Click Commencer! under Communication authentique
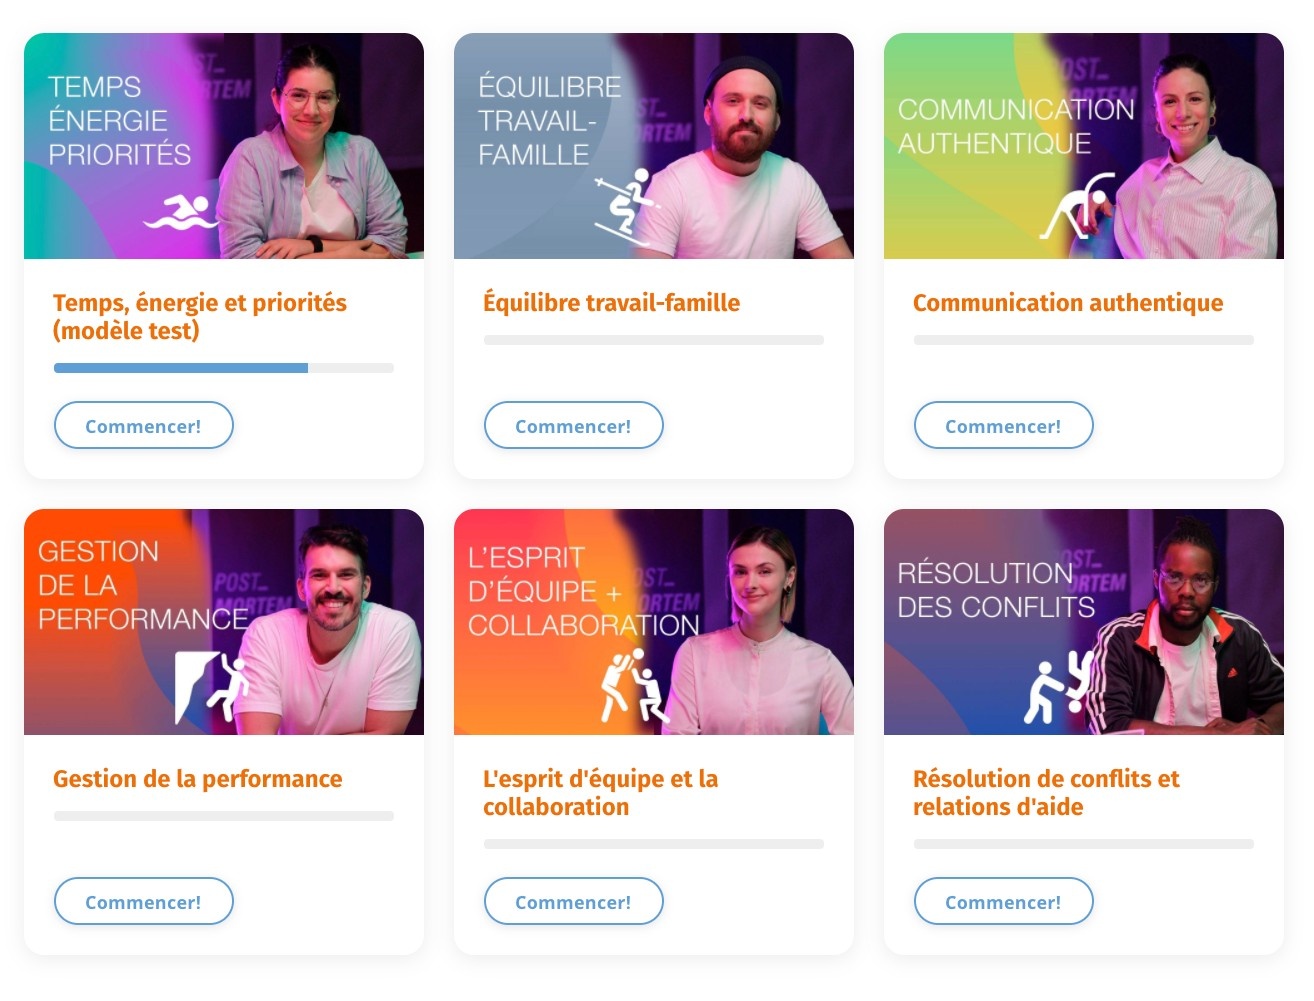Screen dimensions: 1314x1001 [1003, 426]
